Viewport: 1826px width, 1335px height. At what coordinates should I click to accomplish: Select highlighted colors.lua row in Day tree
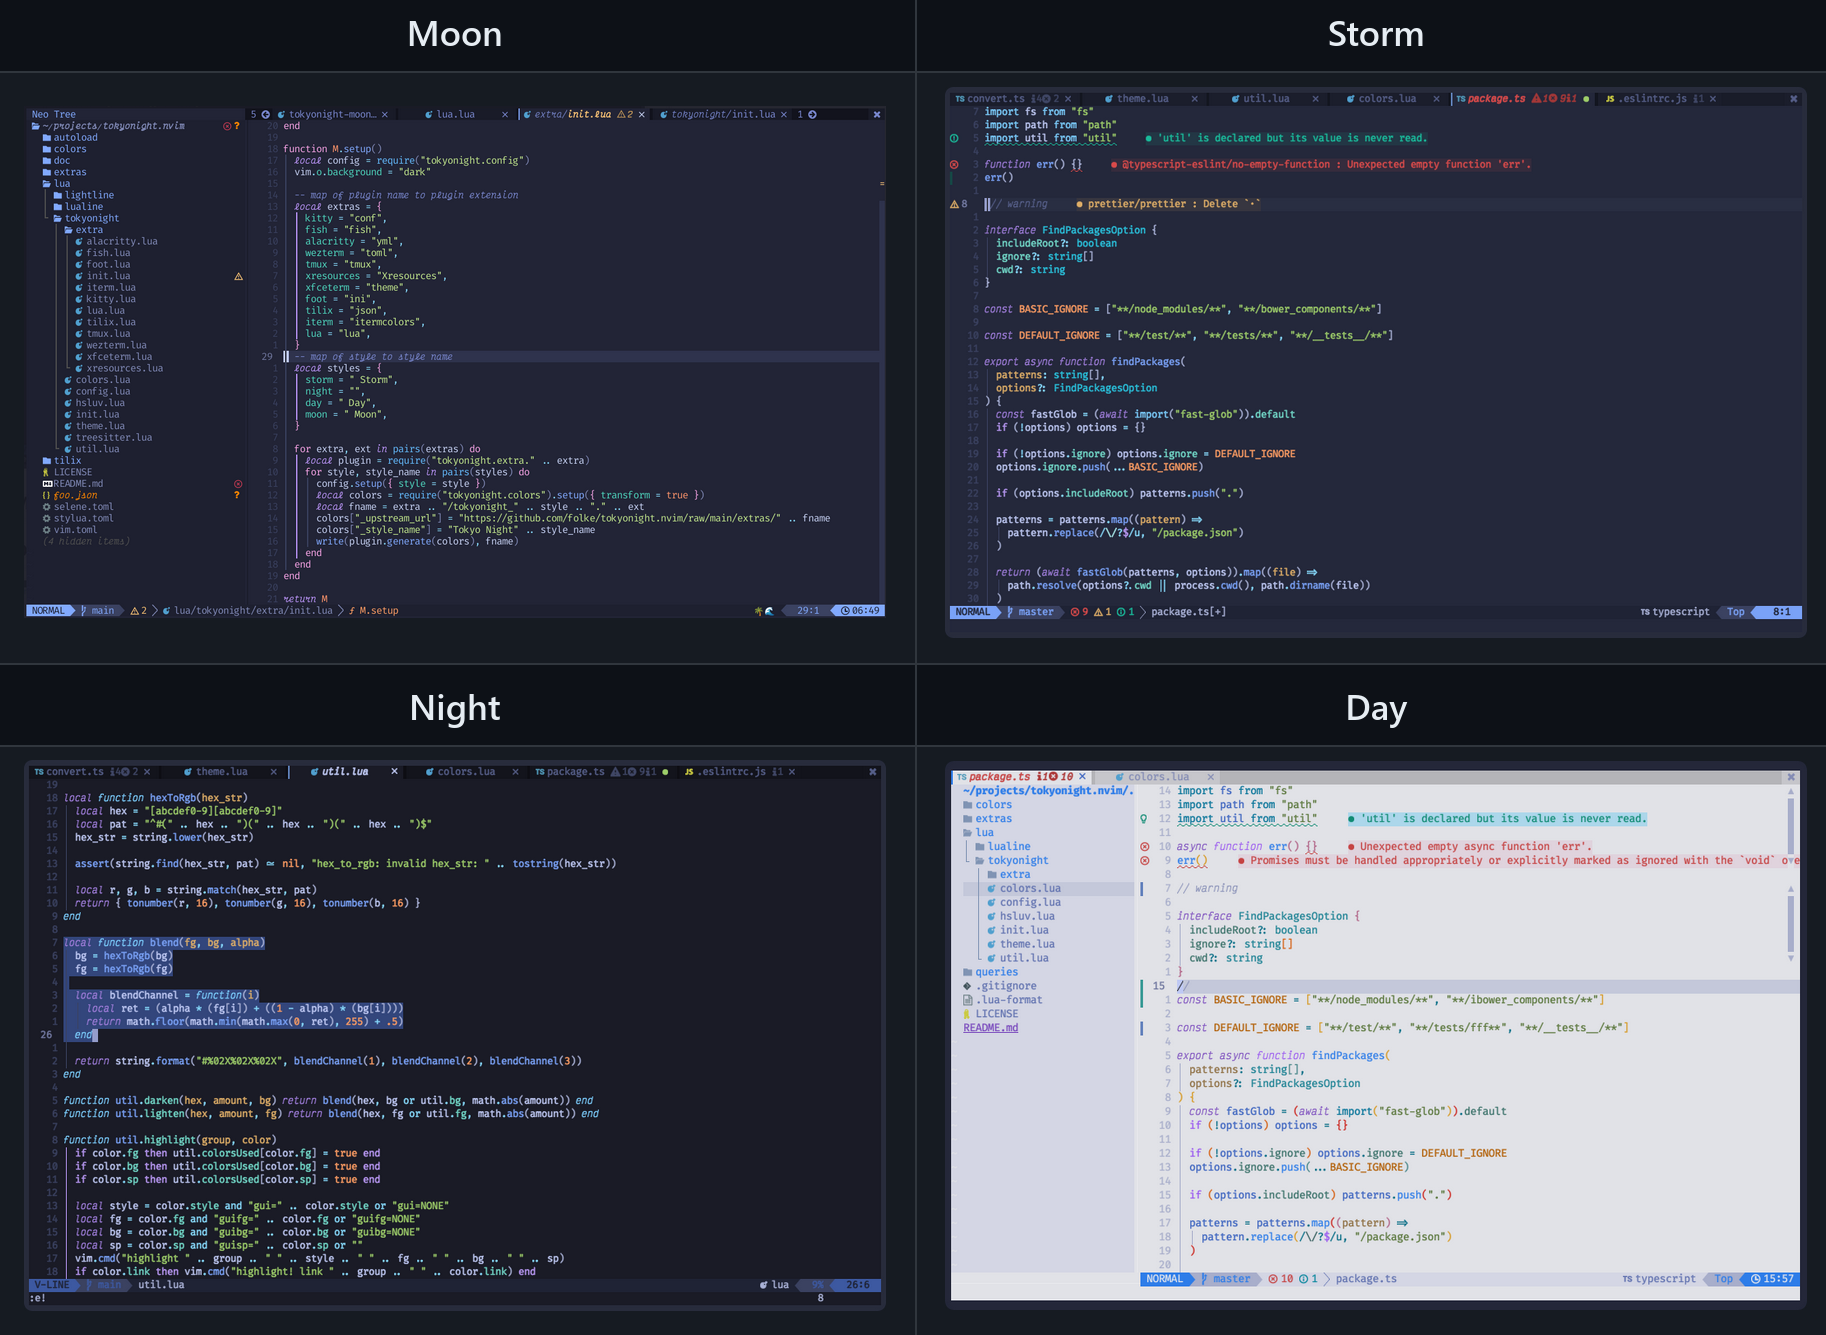1048,889
